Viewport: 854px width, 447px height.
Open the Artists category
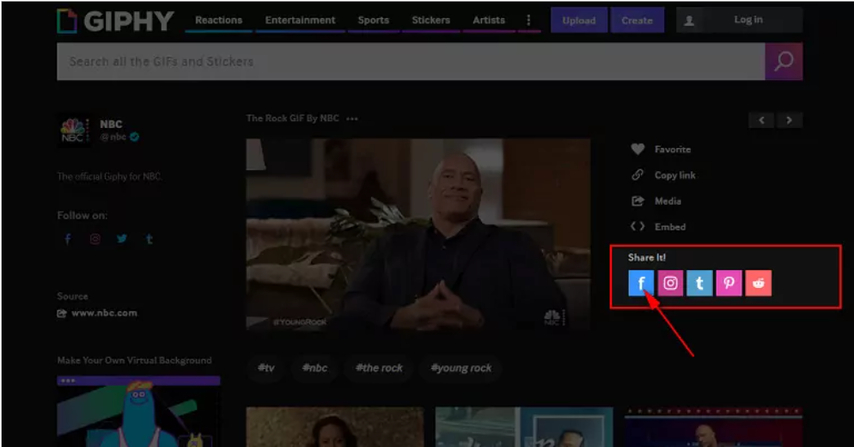tap(489, 20)
